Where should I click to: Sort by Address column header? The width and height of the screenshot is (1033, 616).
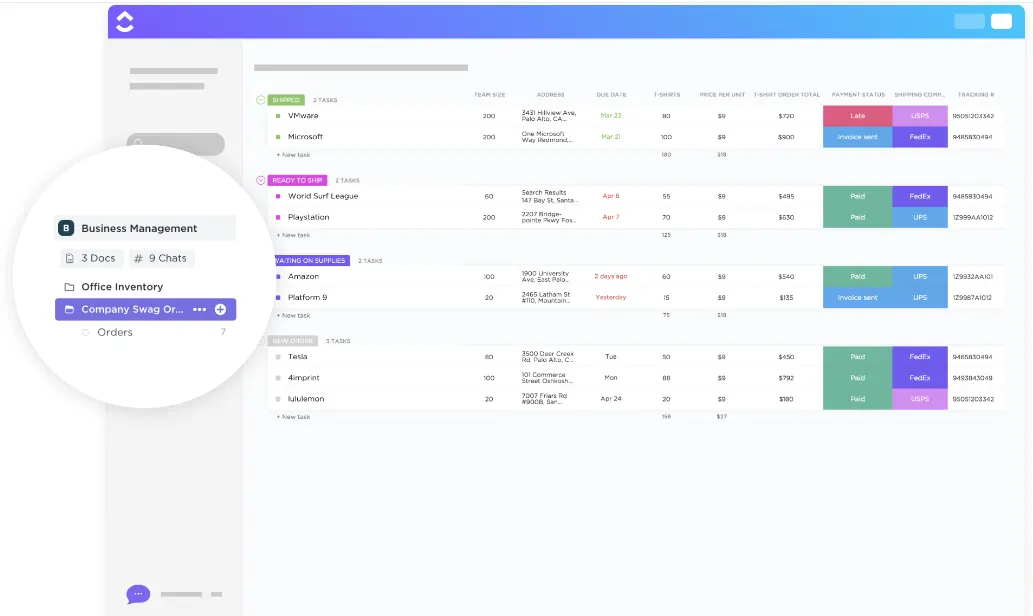click(x=550, y=95)
